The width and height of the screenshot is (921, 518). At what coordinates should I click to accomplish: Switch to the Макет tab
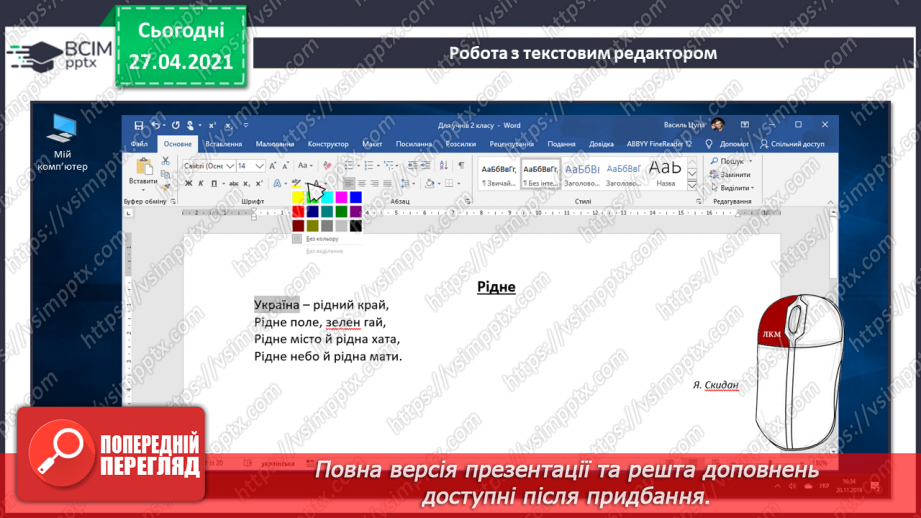click(x=372, y=144)
